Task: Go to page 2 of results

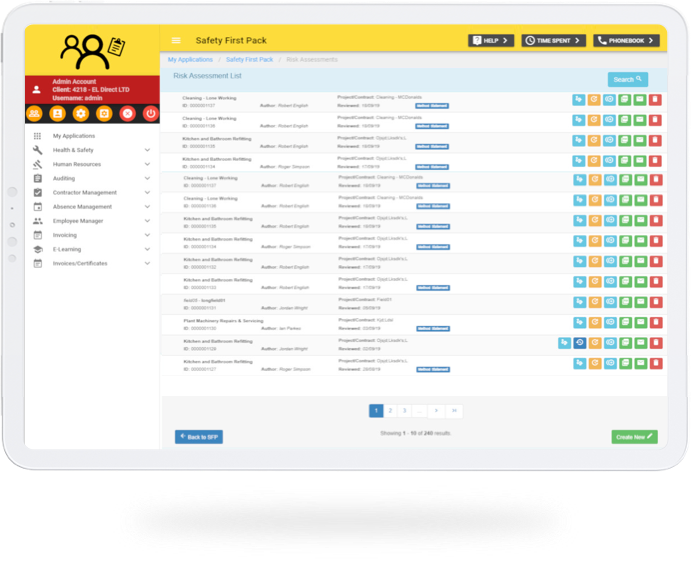Action: pyautogui.click(x=390, y=411)
